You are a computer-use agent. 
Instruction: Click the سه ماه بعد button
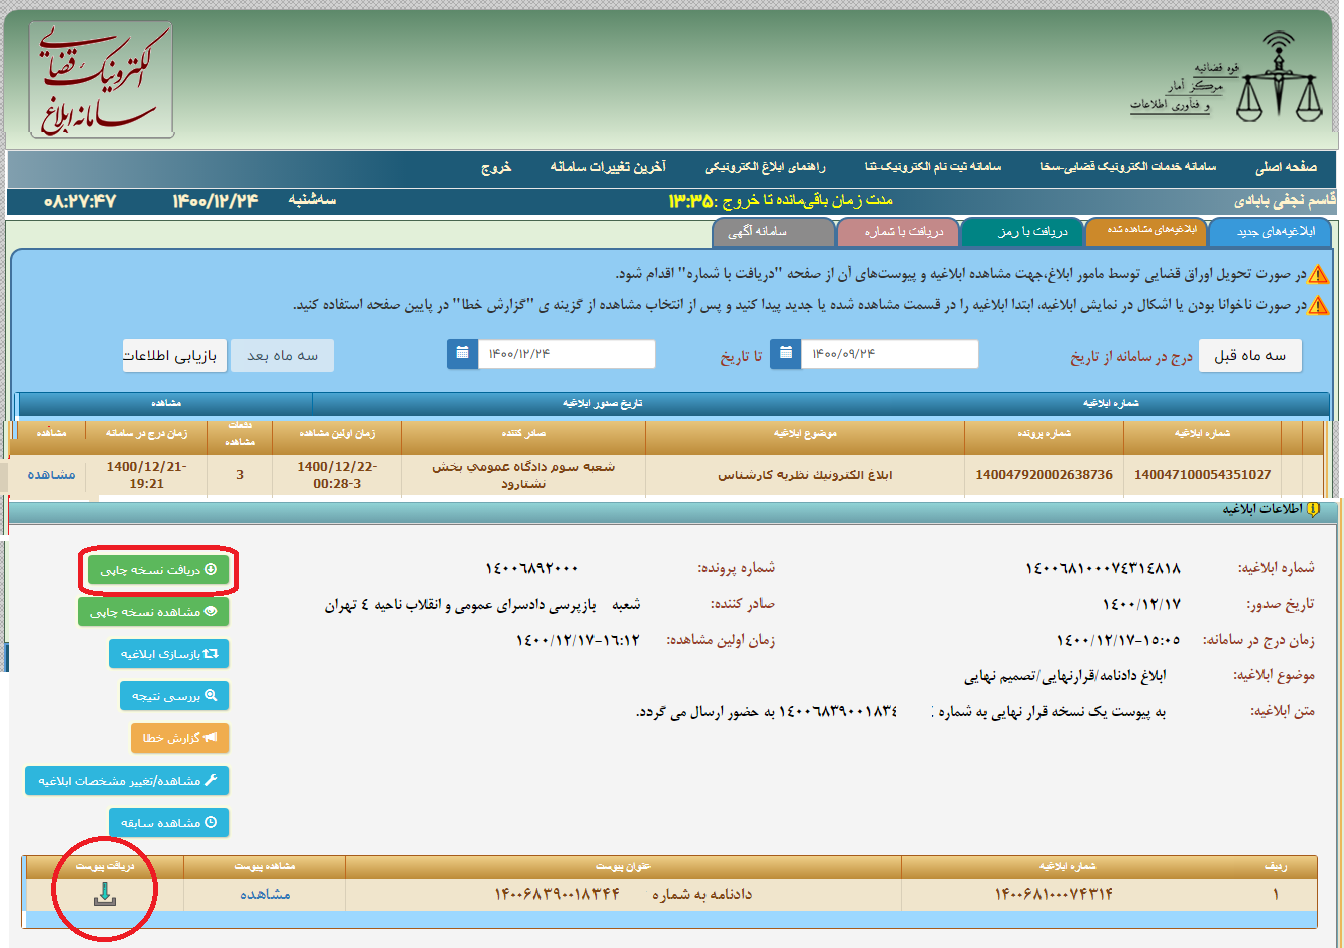[282, 355]
